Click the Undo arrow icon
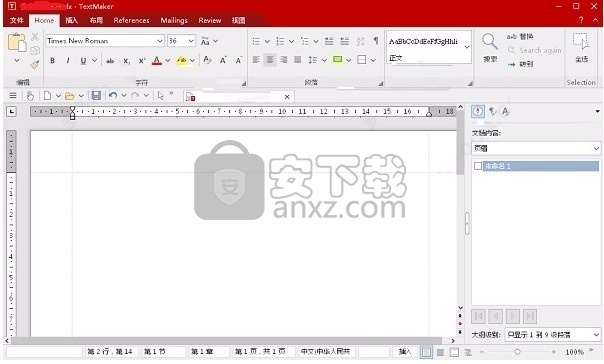The width and height of the screenshot is (604, 364). click(113, 96)
